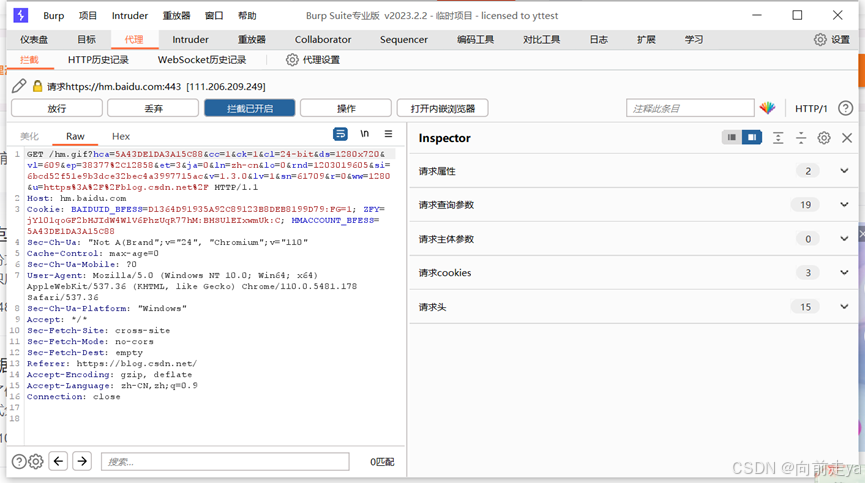The height and width of the screenshot is (483, 865).
Task: Switch to the 重放器 tool tab
Action: tap(252, 40)
